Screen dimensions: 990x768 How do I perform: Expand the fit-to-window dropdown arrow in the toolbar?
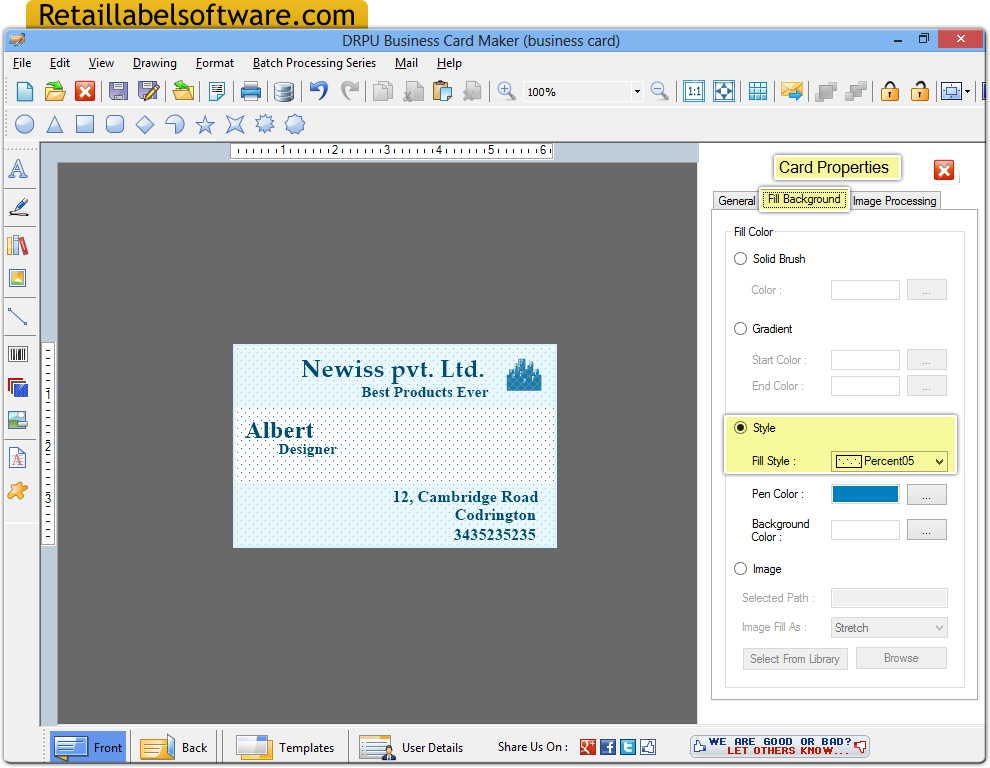point(968,92)
